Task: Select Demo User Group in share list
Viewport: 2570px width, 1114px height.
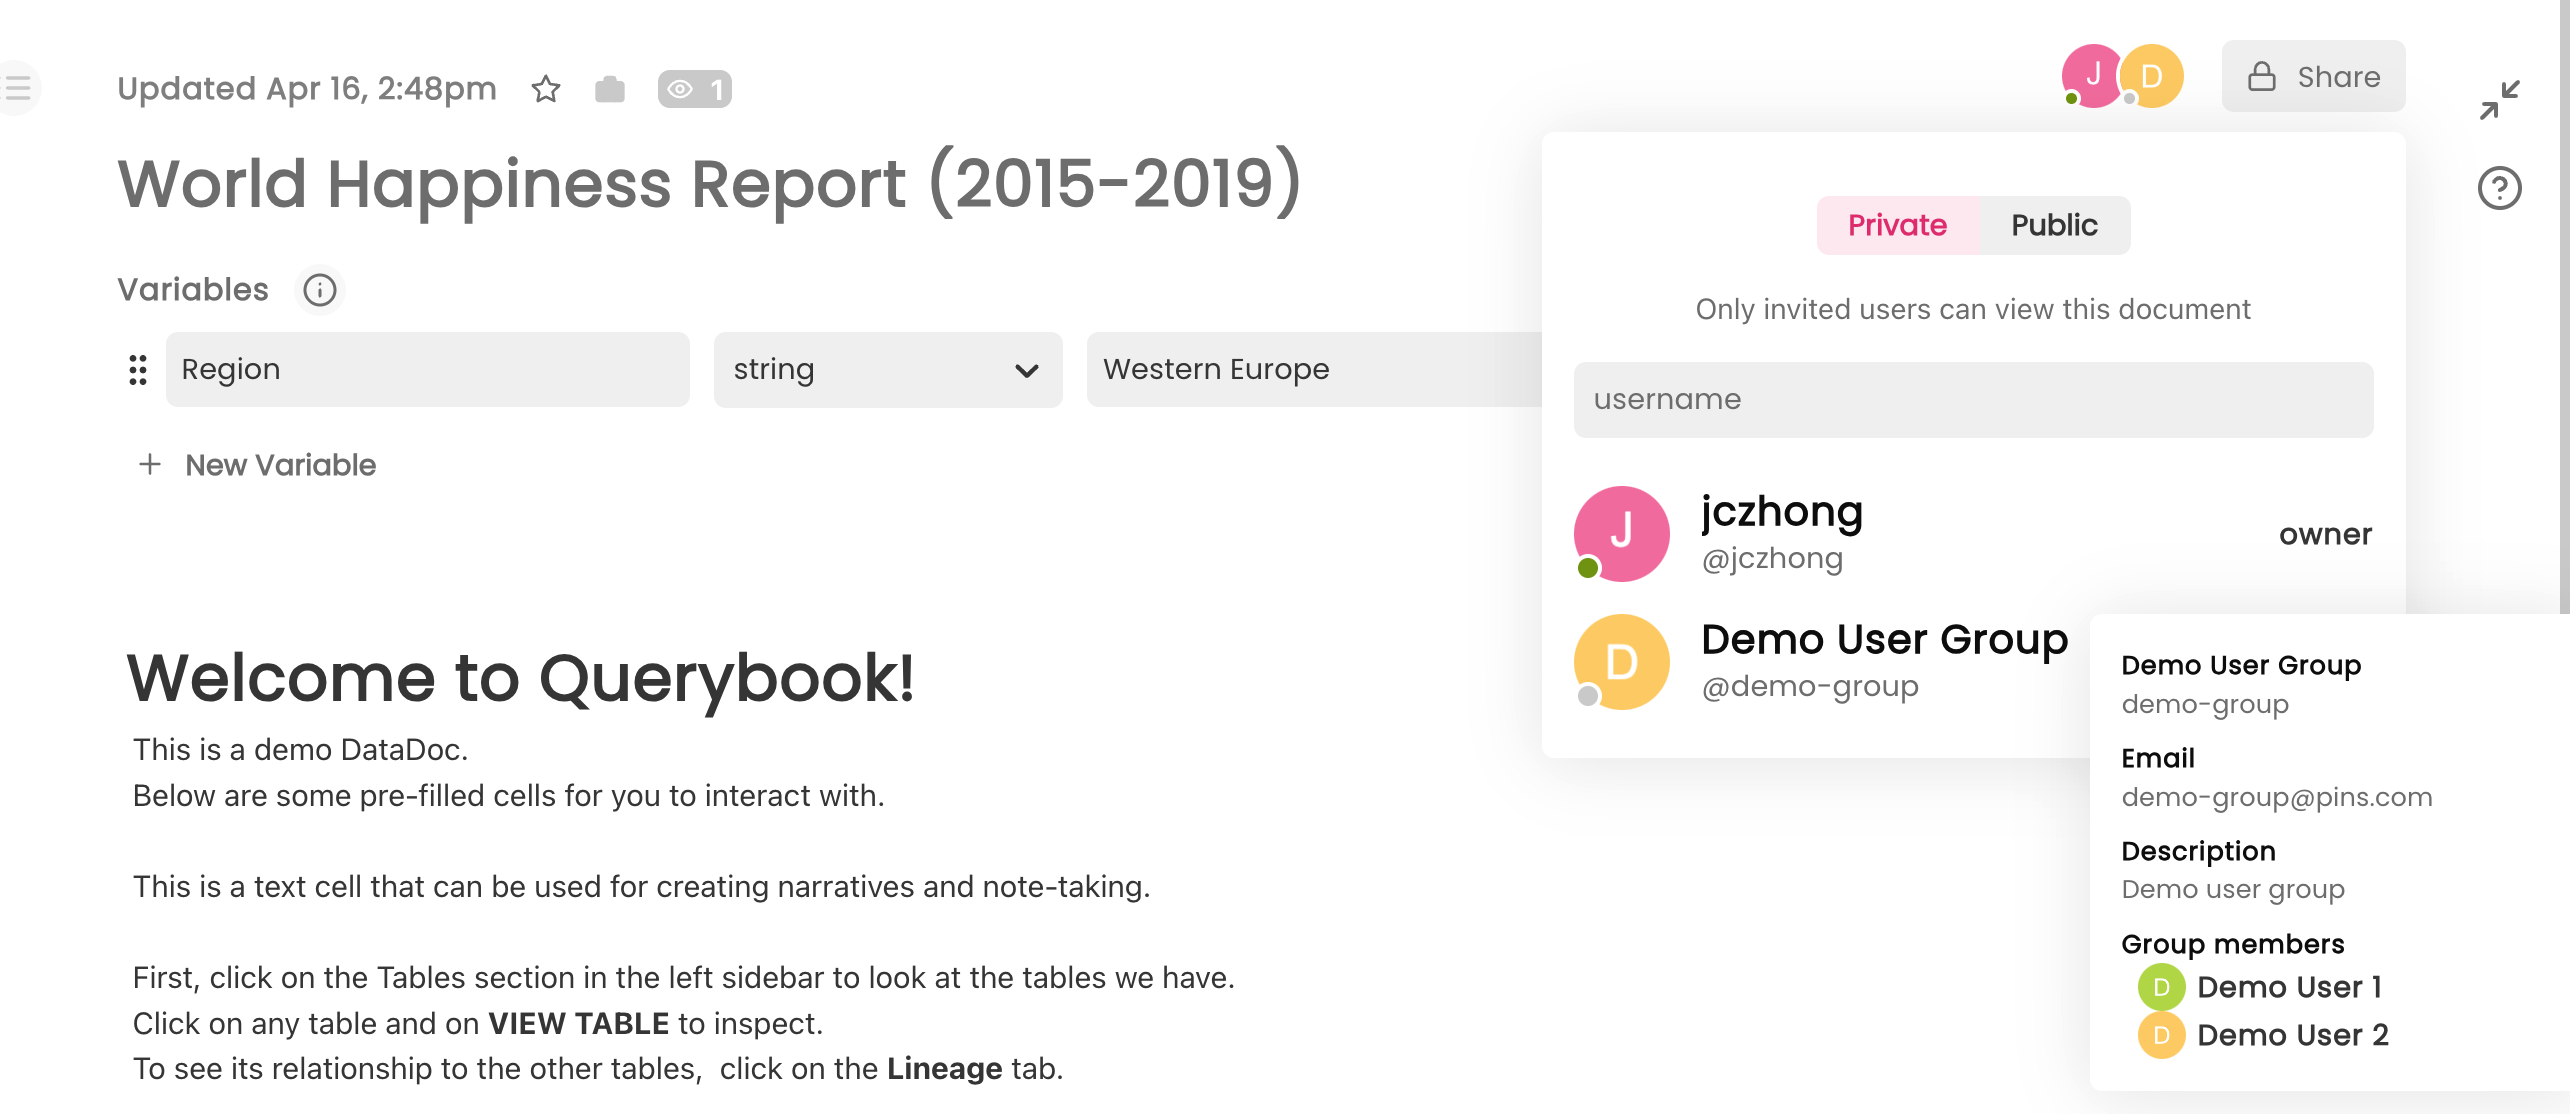Action: point(1884,640)
